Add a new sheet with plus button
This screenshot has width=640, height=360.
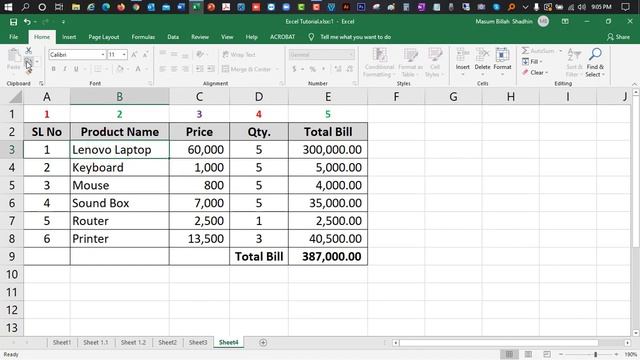[x=263, y=342]
